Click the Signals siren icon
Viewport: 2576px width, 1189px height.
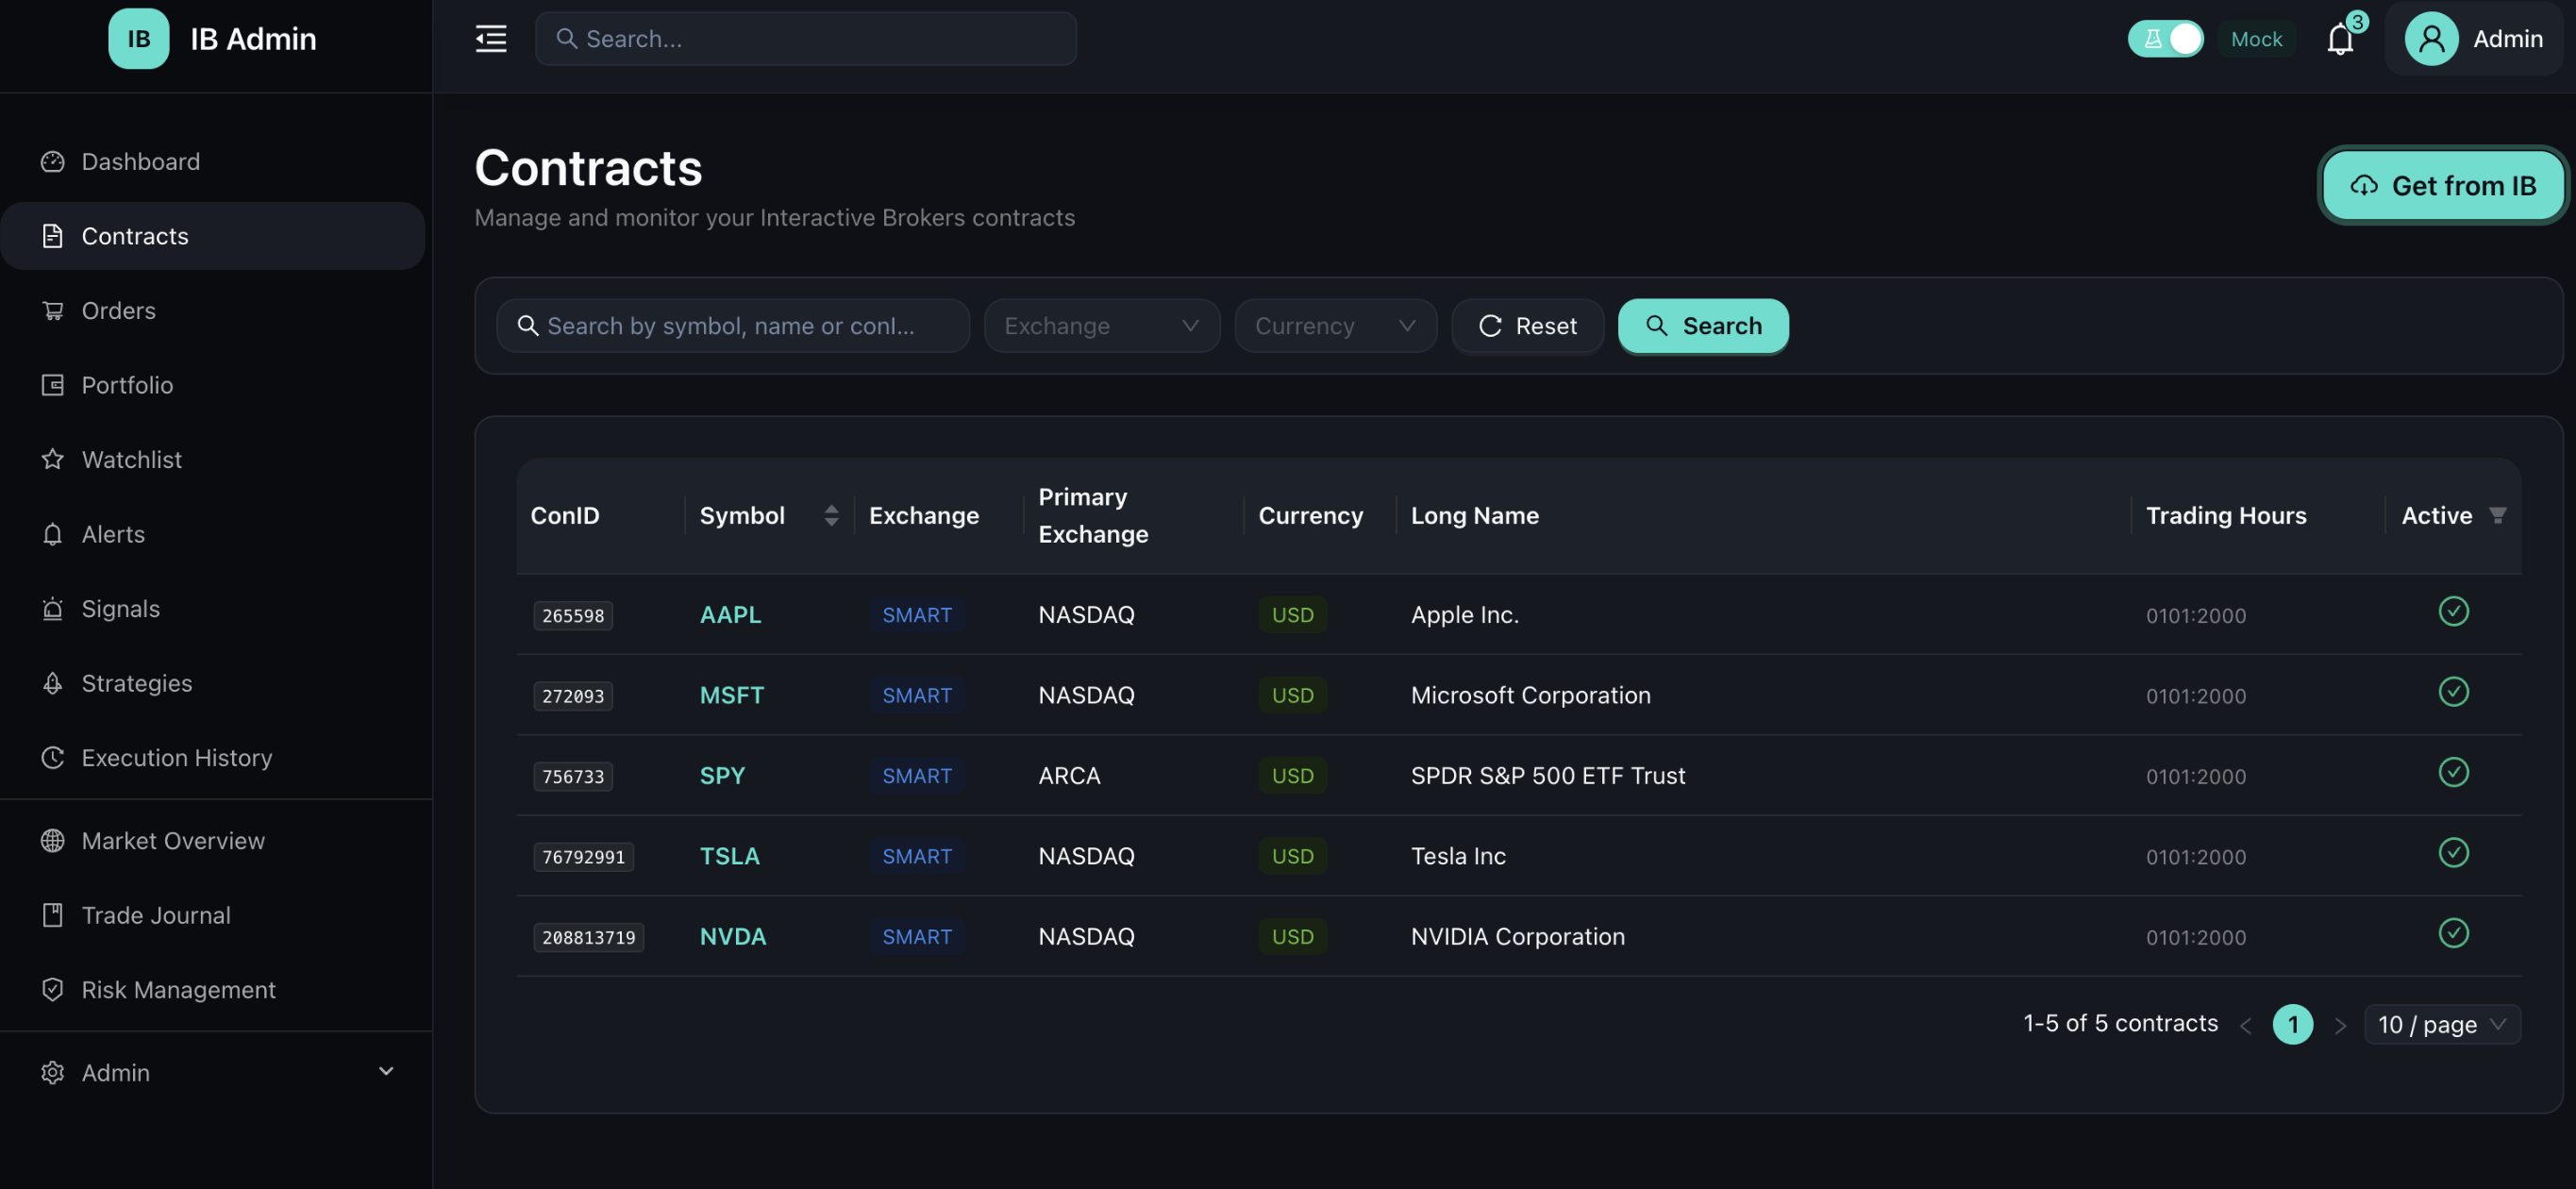(53, 608)
